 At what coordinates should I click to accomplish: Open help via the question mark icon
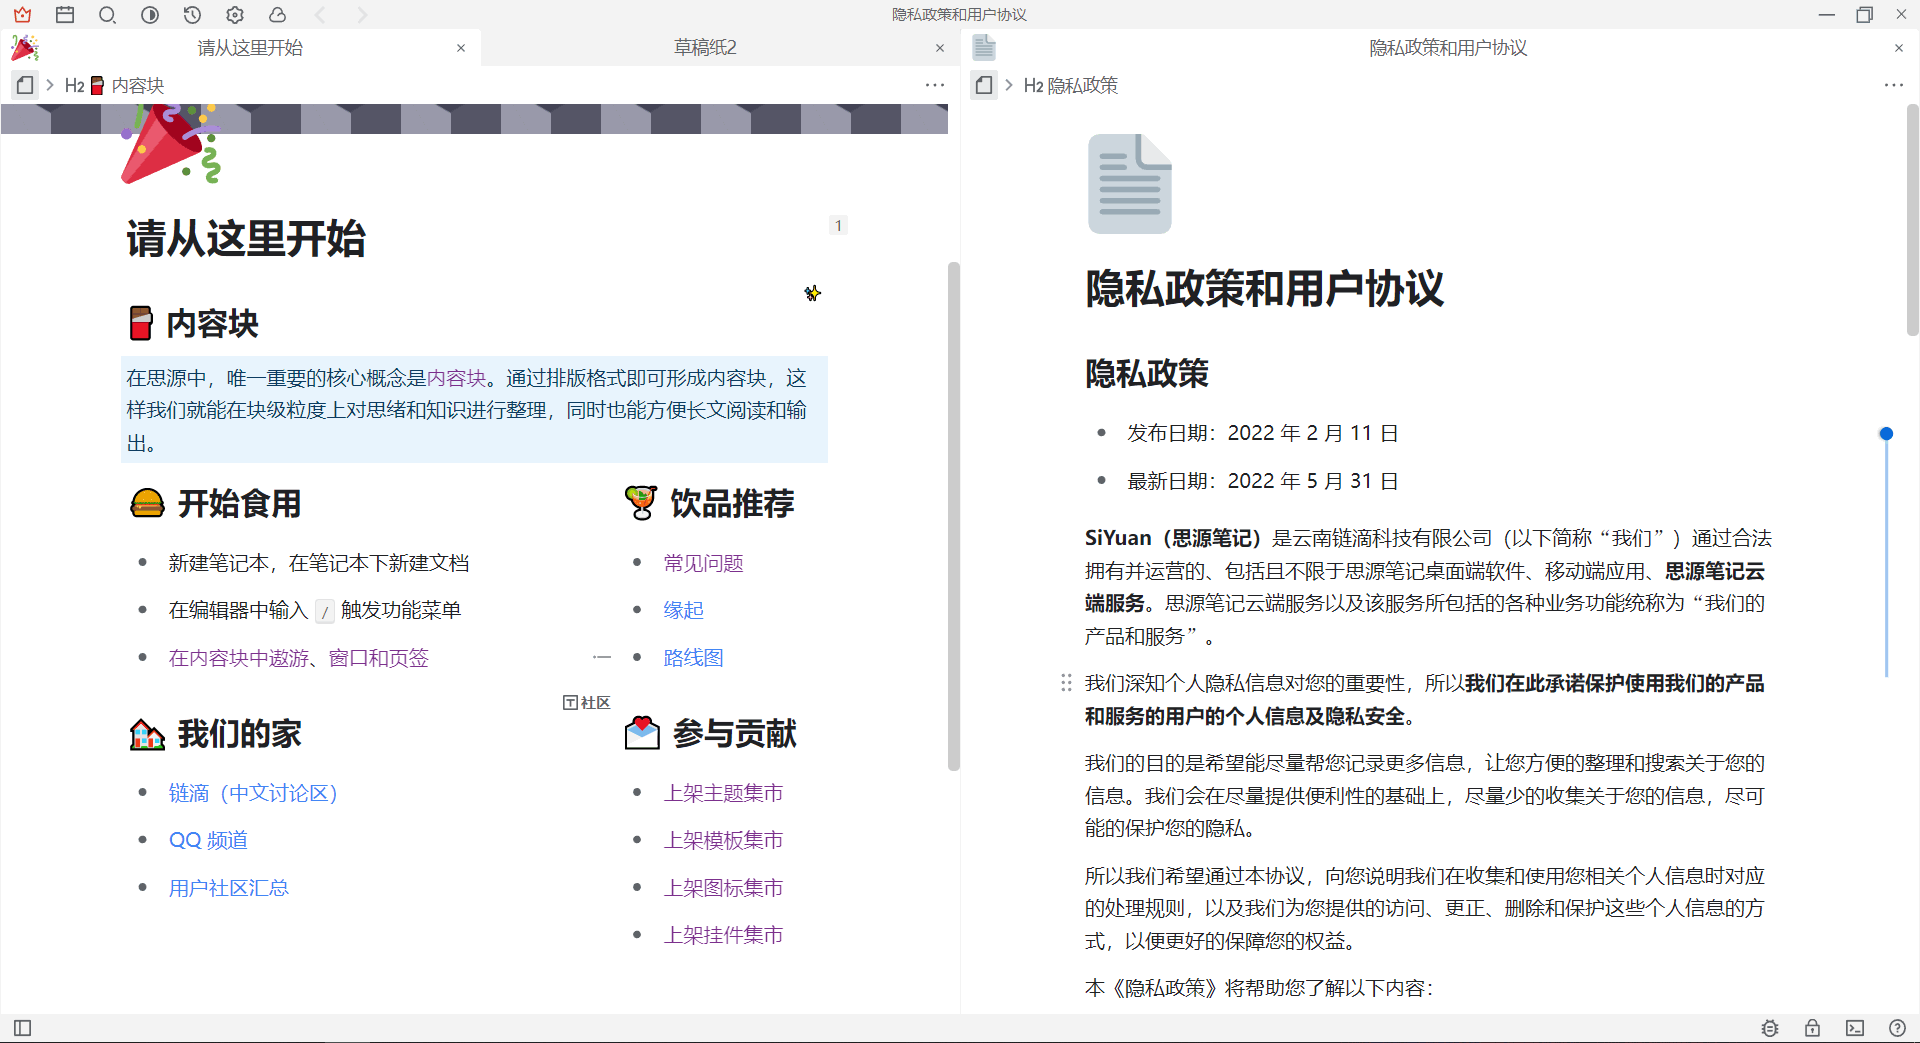click(1896, 1028)
